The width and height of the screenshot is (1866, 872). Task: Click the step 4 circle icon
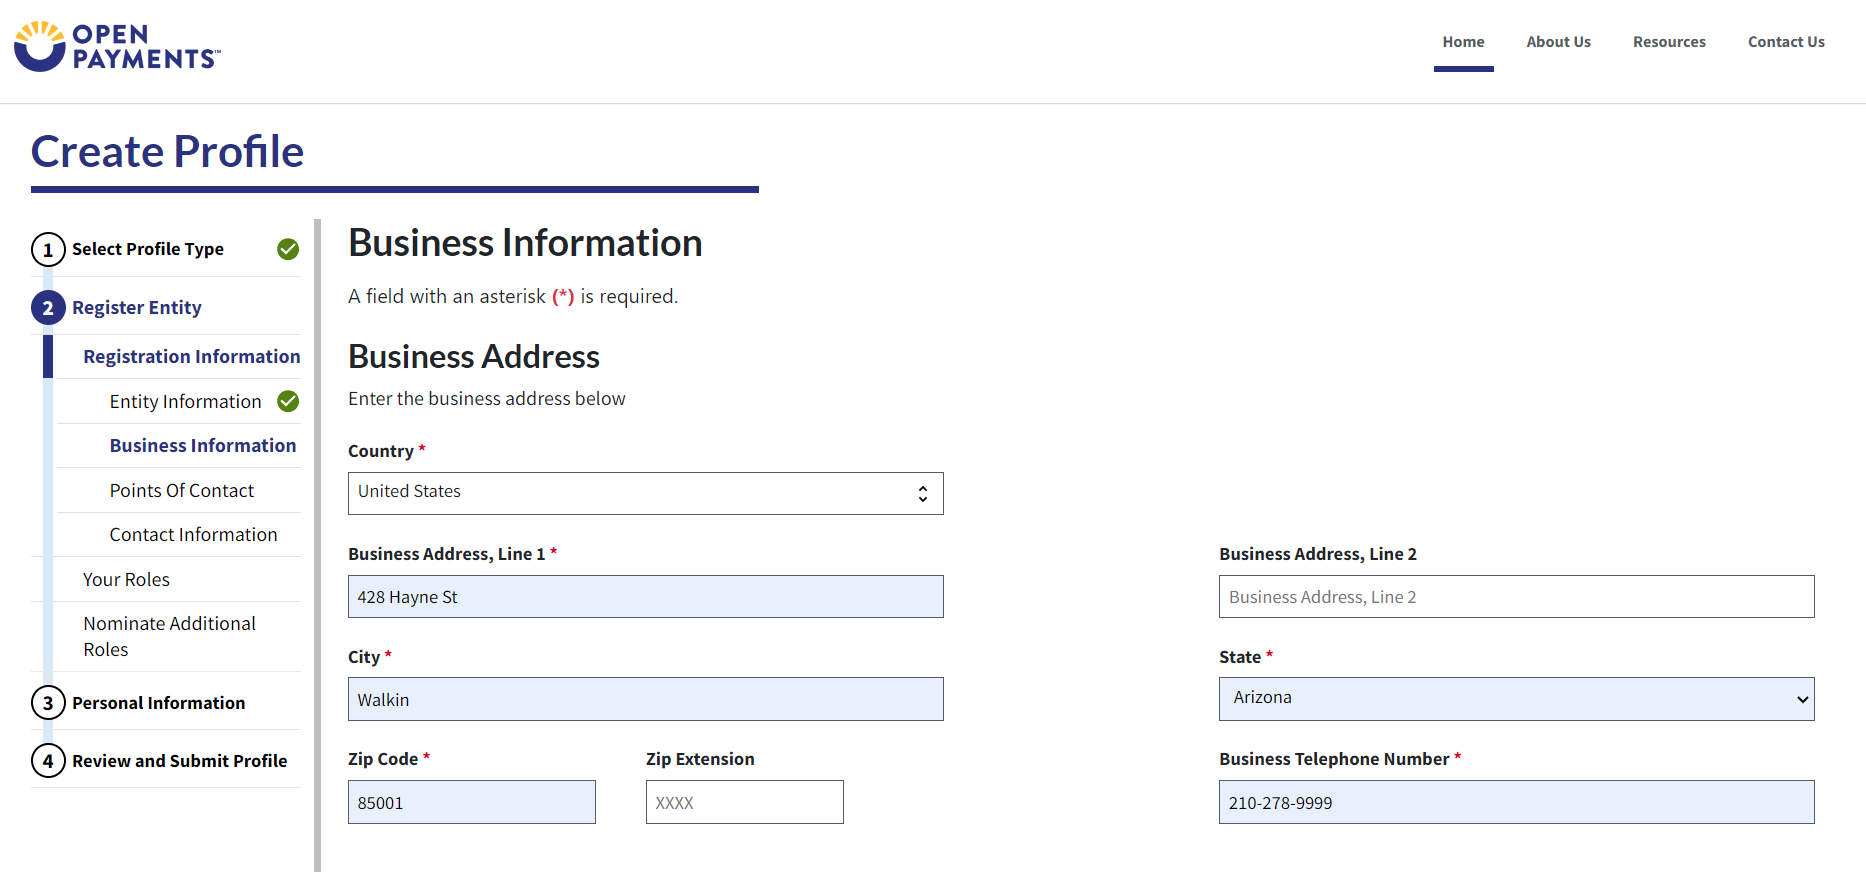coord(48,761)
